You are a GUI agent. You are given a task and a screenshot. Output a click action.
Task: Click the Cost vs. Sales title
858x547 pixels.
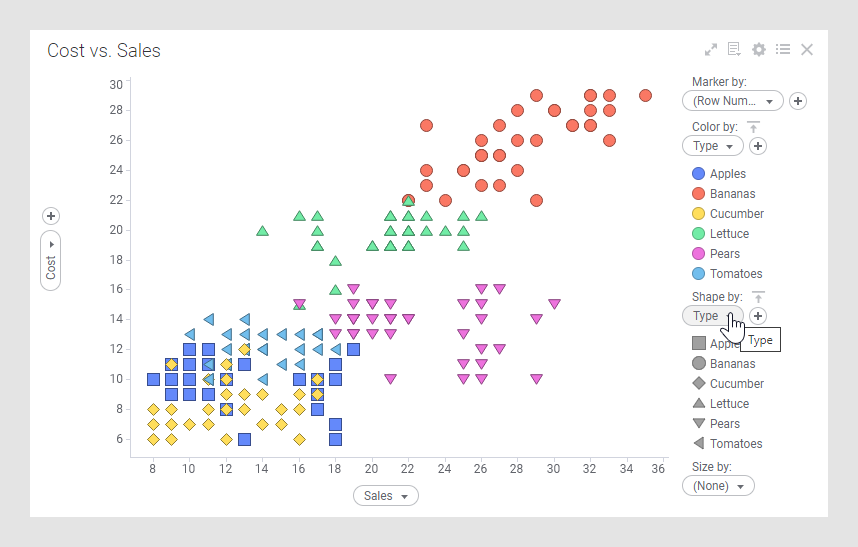pos(104,50)
